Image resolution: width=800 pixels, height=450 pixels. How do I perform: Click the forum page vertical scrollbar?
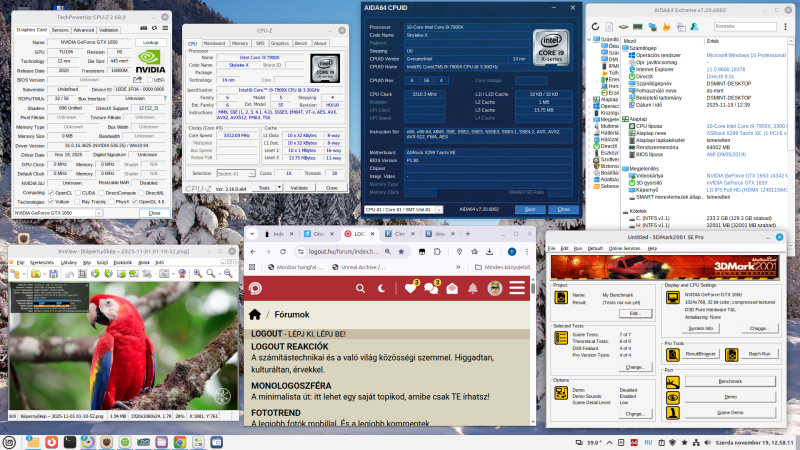533,351
